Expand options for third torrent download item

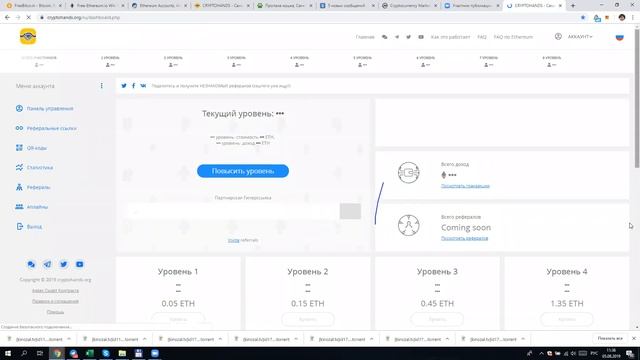[220, 339]
